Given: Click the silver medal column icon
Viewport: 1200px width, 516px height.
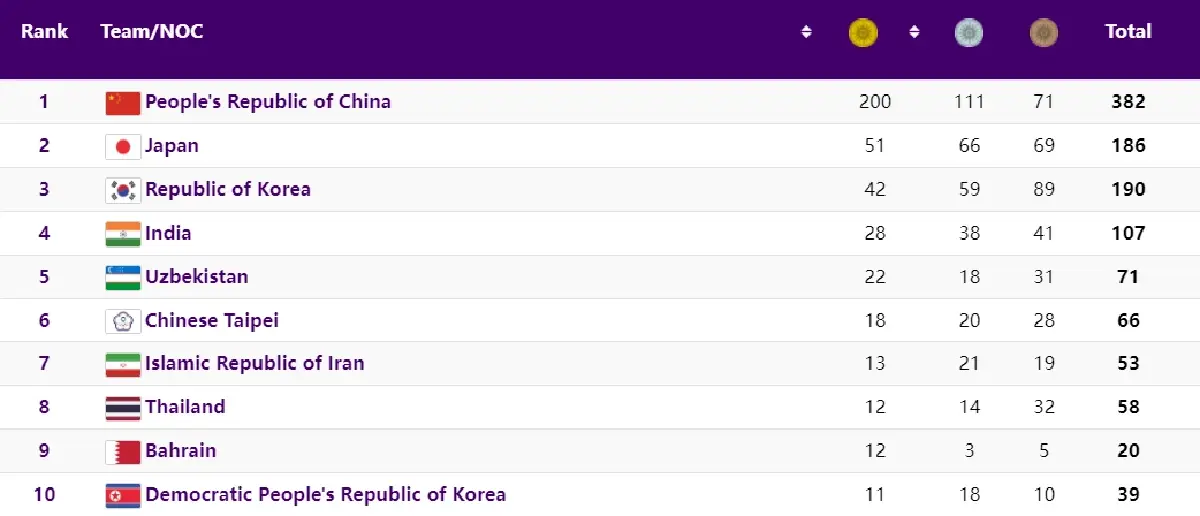Looking at the screenshot, I should click(x=968, y=33).
